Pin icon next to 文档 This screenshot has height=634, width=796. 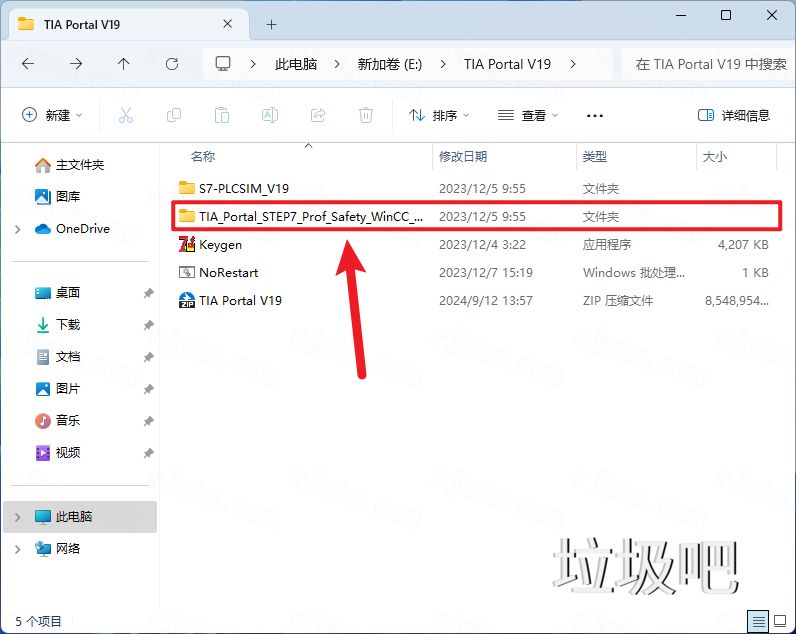[148, 357]
